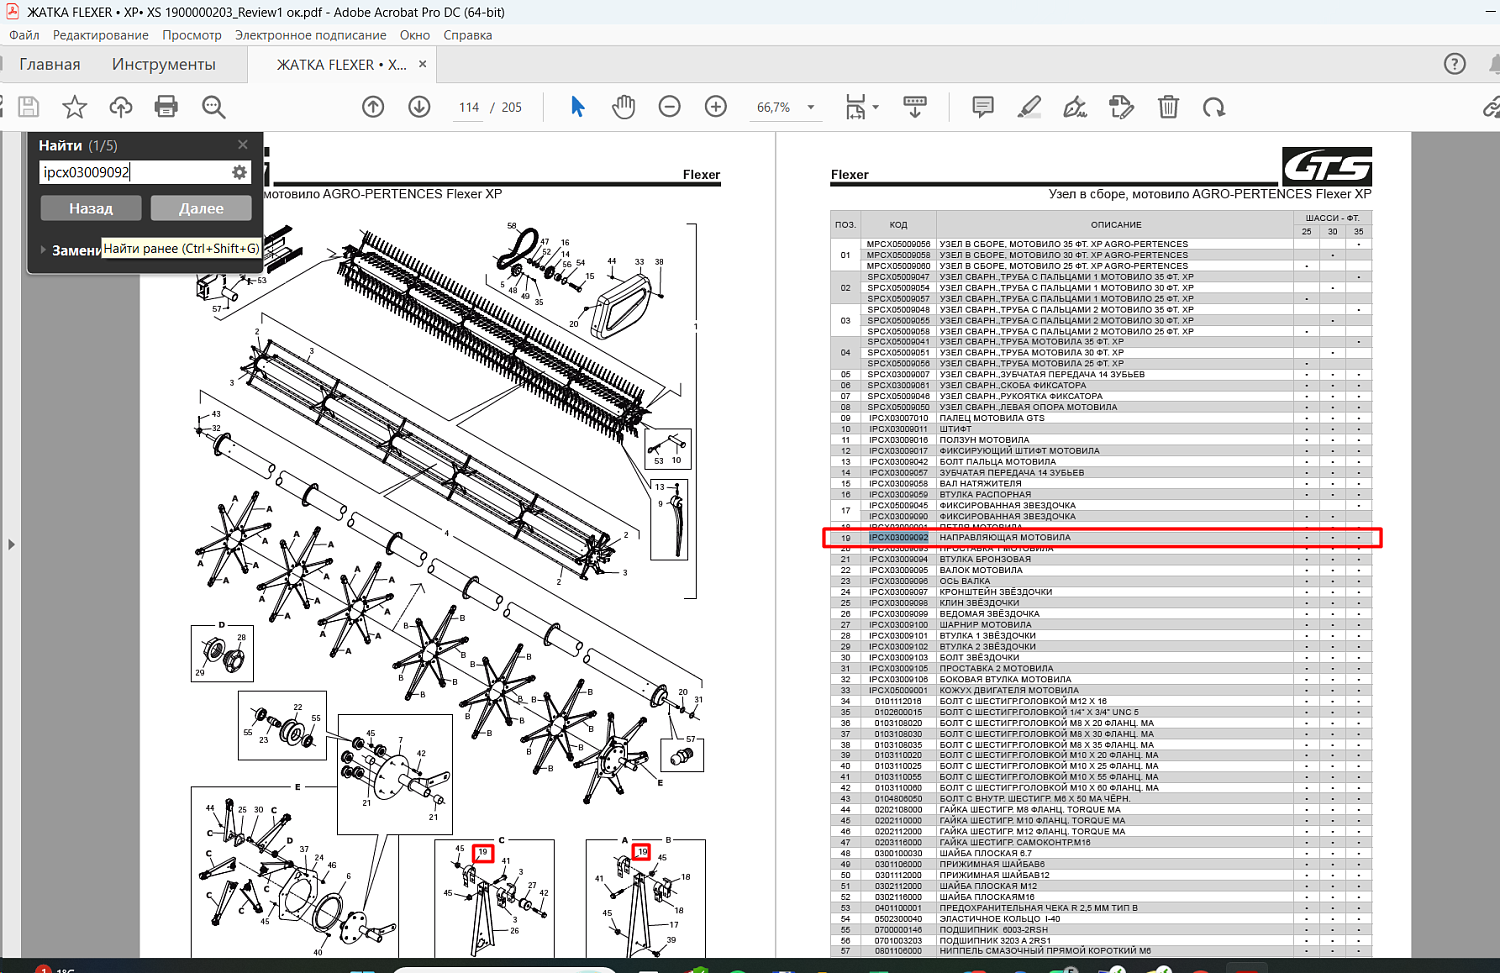The image size is (1500, 973).
Task: Add a sticky note comment
Action: (983, 107)
